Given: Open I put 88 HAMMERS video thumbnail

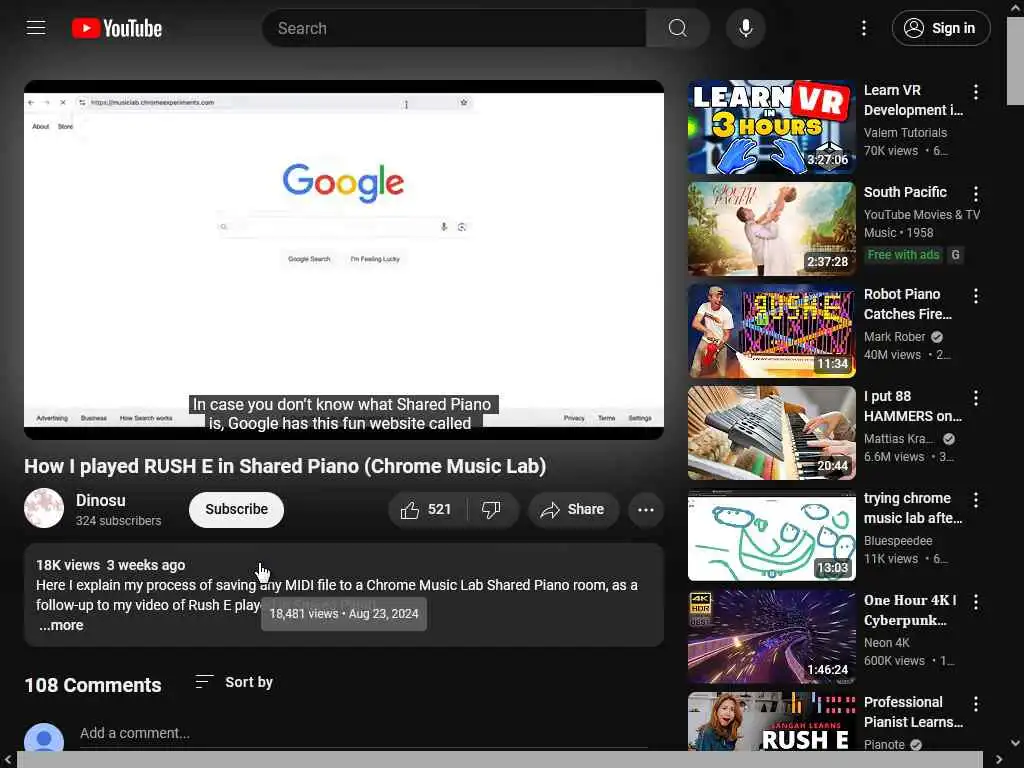Looking at the screenshot, I should tap(771, 433).
